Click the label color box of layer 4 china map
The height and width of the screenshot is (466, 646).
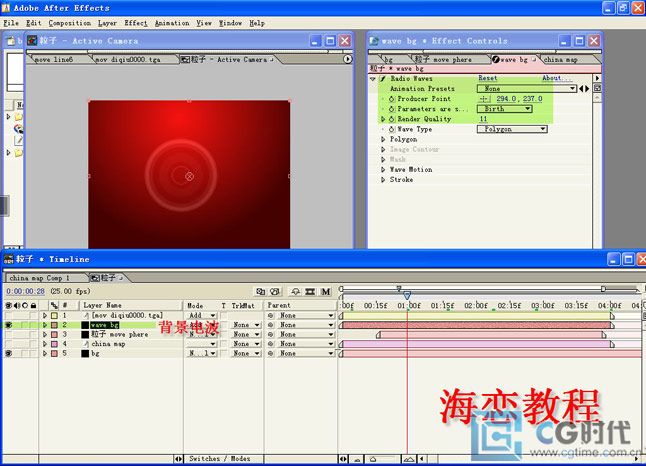click(x=54, y=344)
